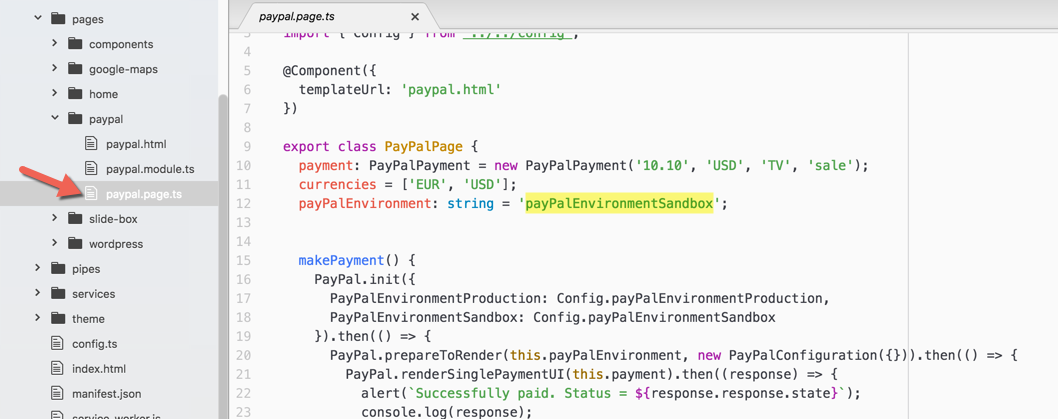Click the home folder icon
The height and width of the screenshot is (419, 1058).
[75, 94]
